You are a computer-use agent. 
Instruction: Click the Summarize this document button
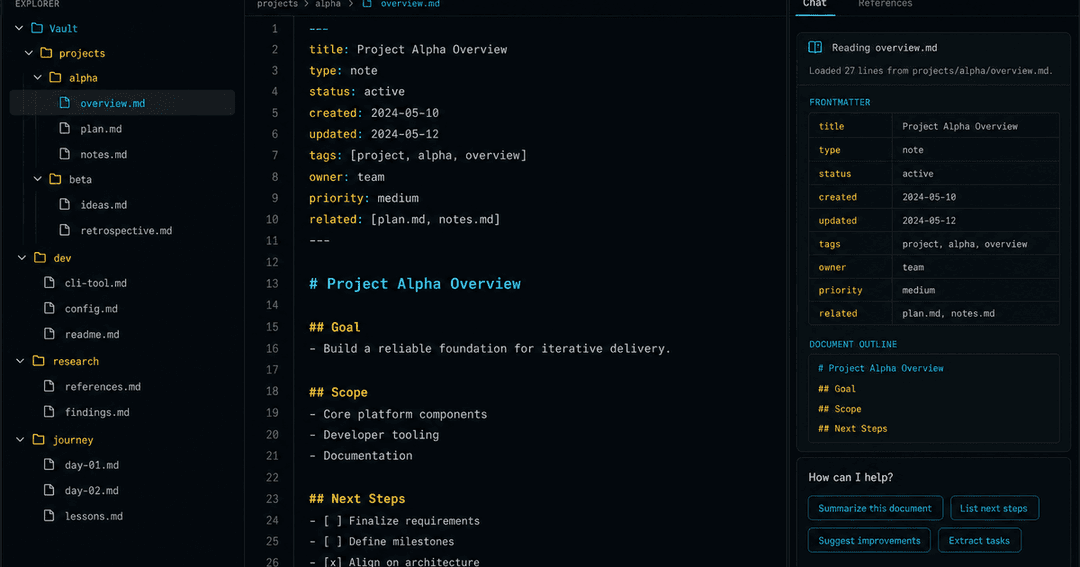tap(875, 508)
